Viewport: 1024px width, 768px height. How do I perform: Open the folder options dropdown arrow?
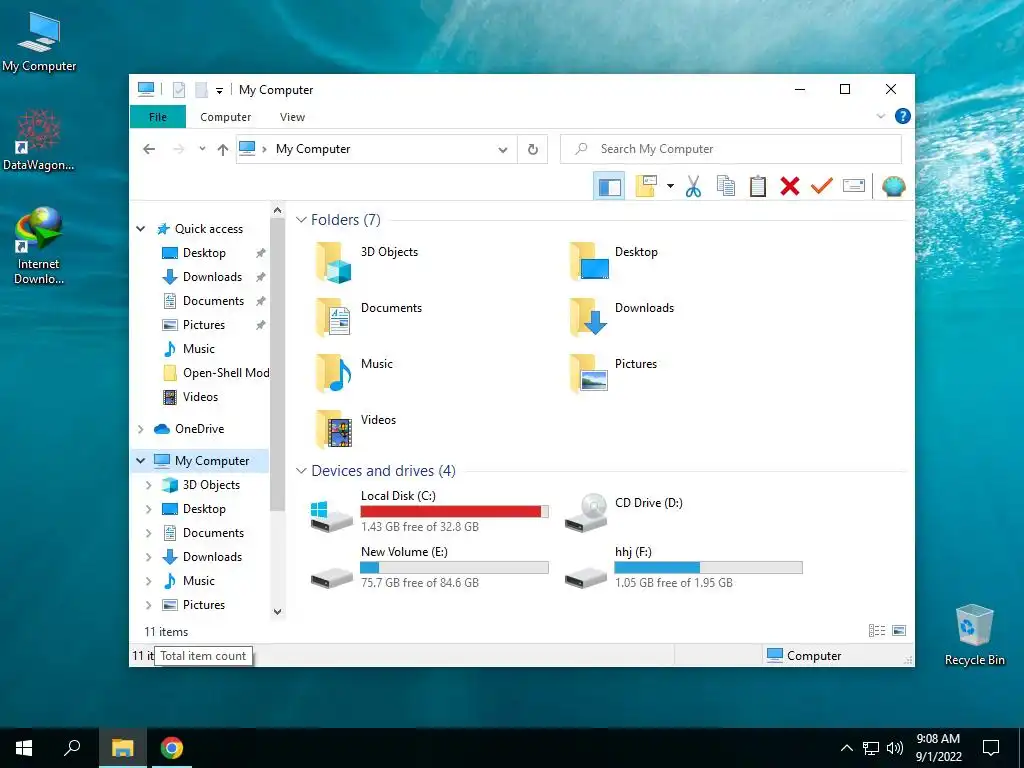[670, 187]
